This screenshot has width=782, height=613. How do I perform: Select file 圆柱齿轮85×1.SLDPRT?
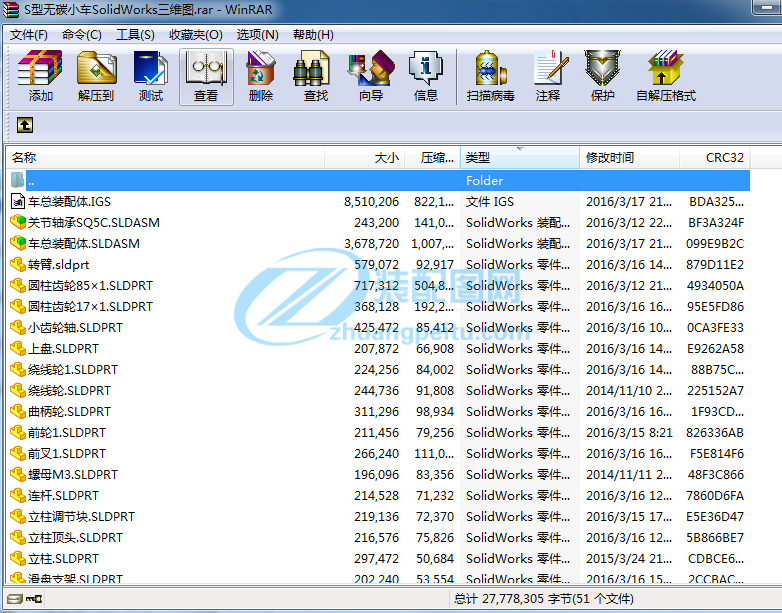point(90,285)
